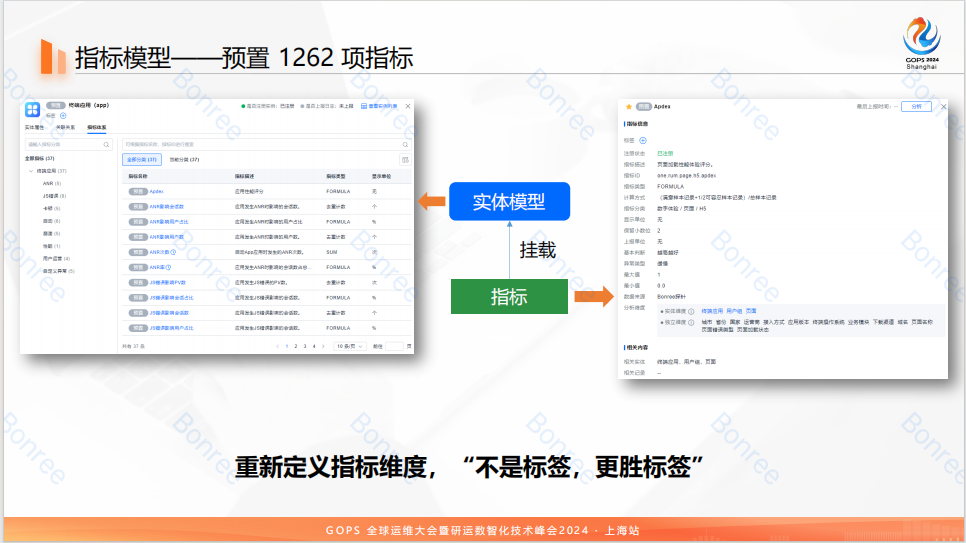Select the ANR (5) tree item

pyautogui.click(x=52, y=184)
